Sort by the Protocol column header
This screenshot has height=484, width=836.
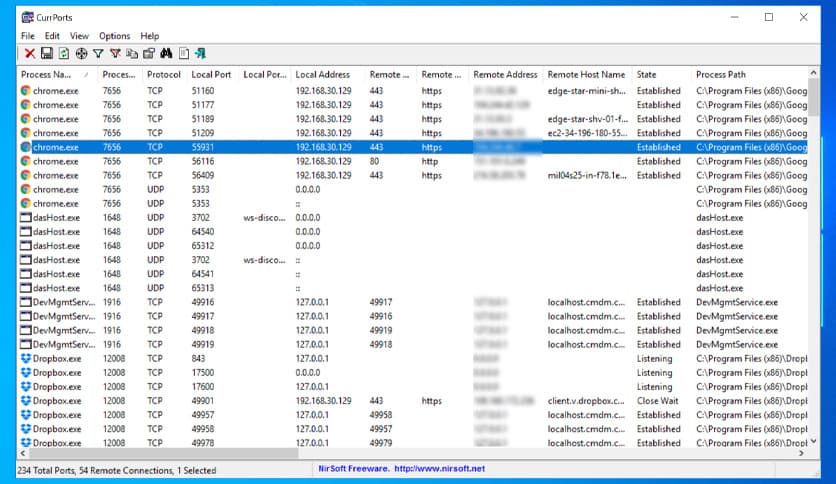tap(164, 75)
